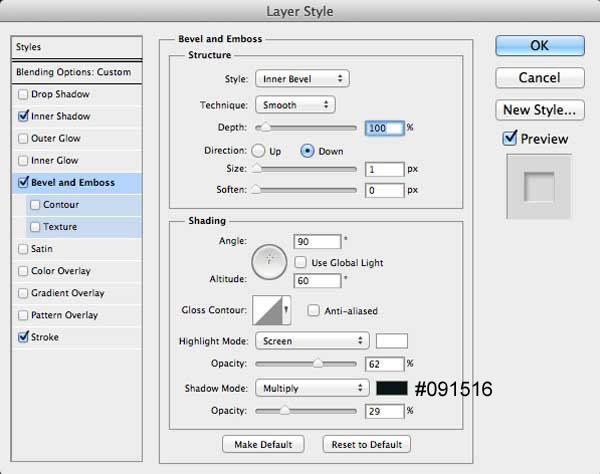Click the Highlight Opacity slider handle
Image resolution: width=600 pixels, height=474 pixels.
(318, 363)
